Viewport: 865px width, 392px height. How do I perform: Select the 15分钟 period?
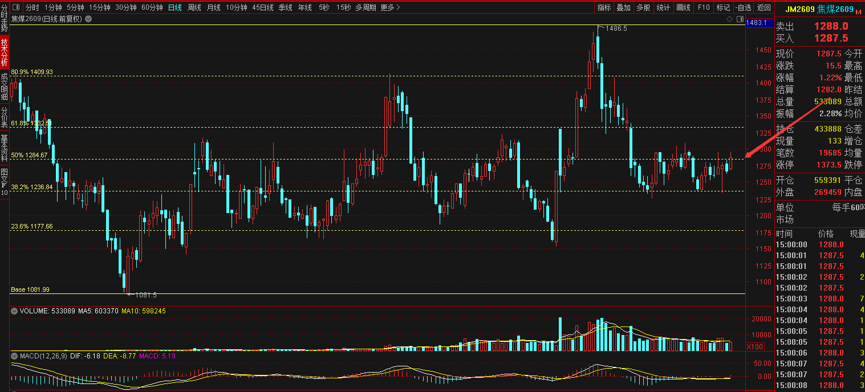(x=100, y=8)
